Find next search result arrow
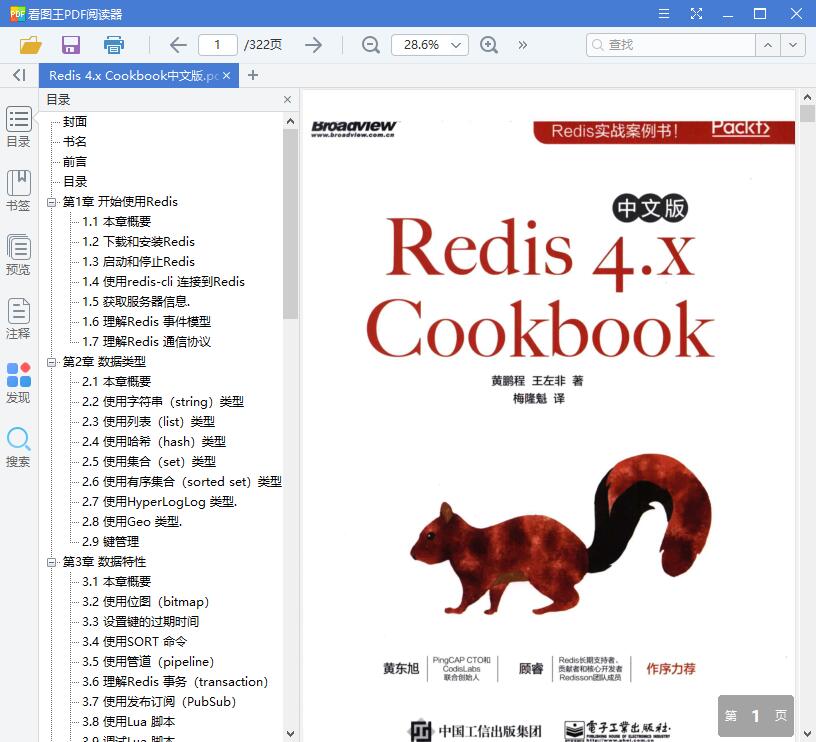 click(793, 45)
